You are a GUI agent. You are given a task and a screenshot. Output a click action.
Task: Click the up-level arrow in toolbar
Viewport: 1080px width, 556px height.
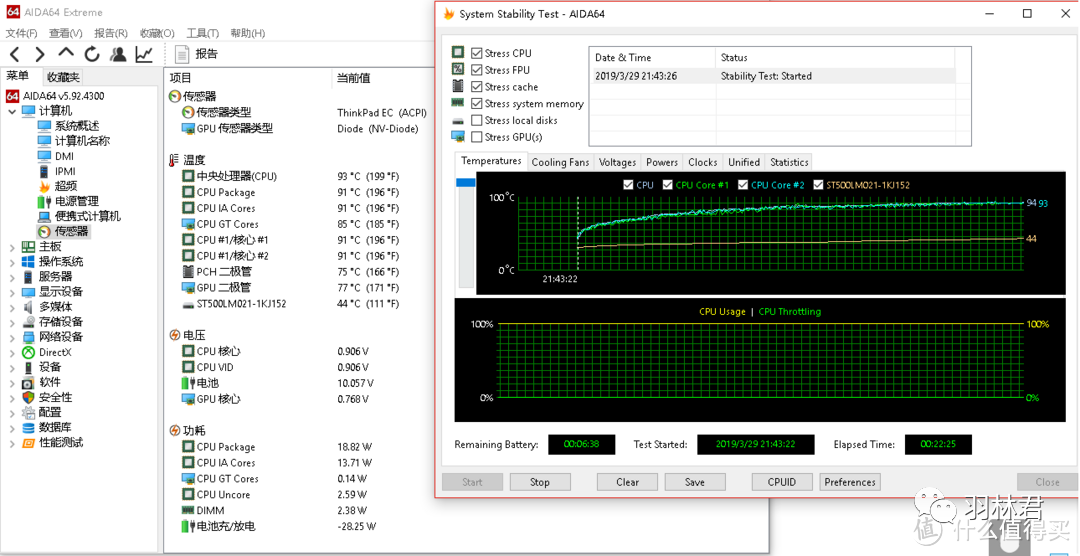tap(65, 53)
